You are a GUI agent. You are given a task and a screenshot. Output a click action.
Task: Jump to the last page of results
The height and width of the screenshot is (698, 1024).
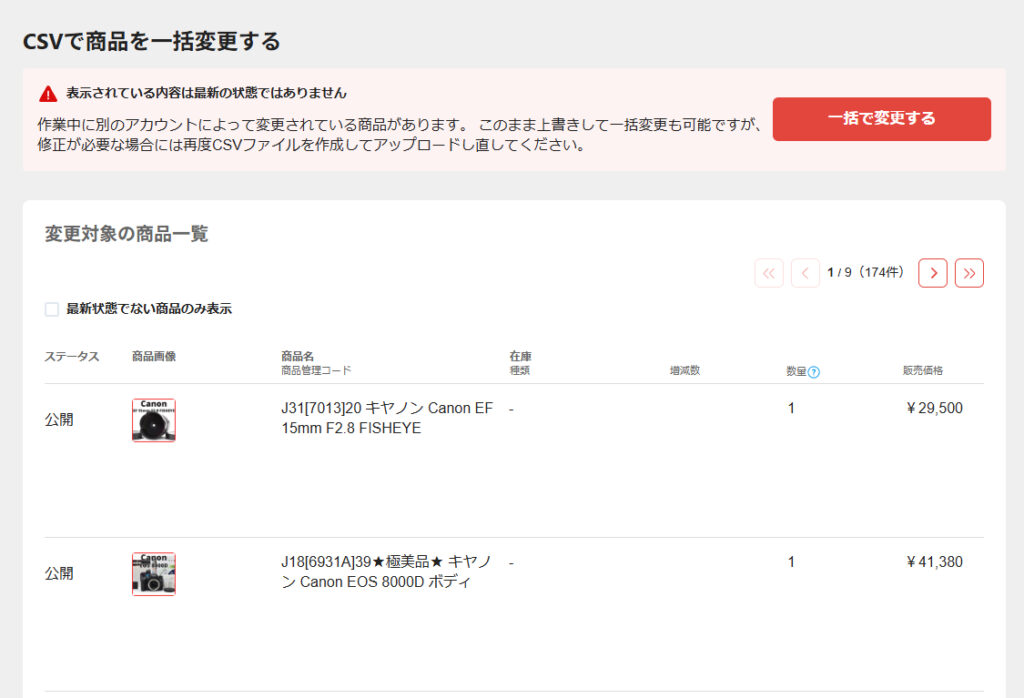(x=969, y=273)
